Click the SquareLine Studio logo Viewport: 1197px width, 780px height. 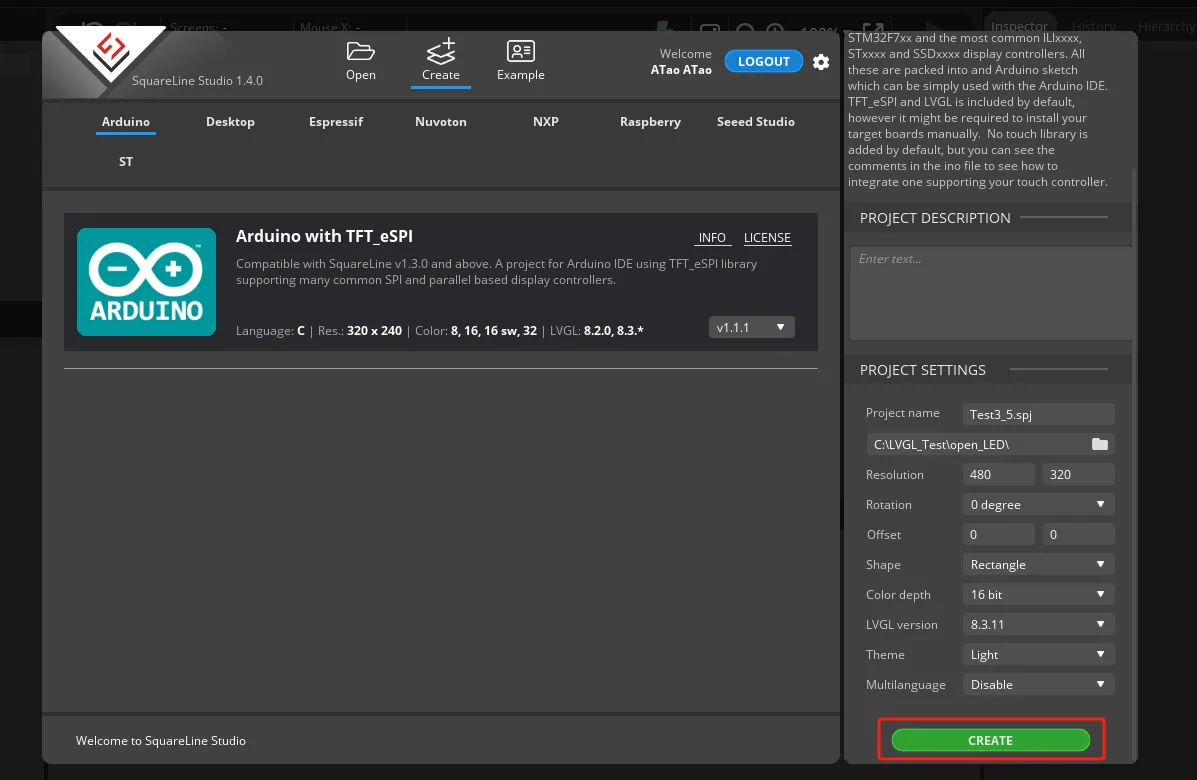(x=111, y=53)
